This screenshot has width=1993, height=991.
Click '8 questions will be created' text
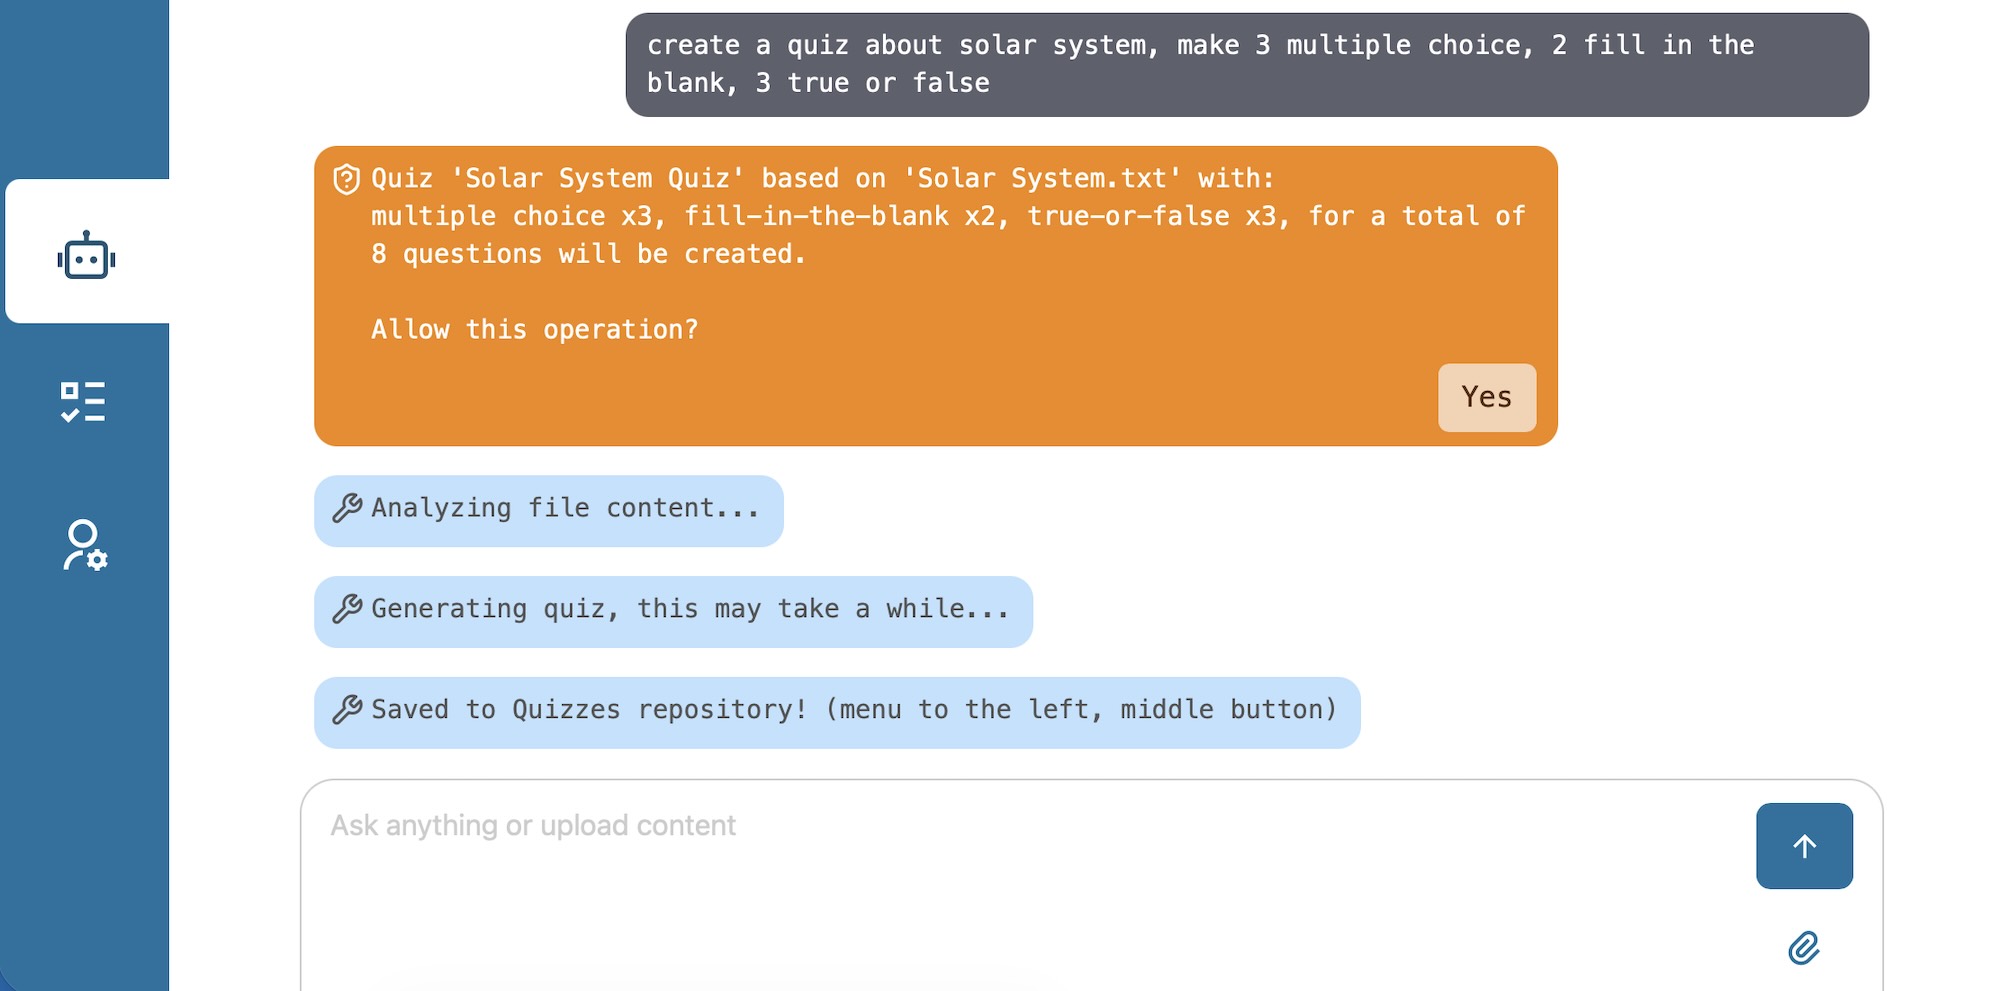point(588,254)
